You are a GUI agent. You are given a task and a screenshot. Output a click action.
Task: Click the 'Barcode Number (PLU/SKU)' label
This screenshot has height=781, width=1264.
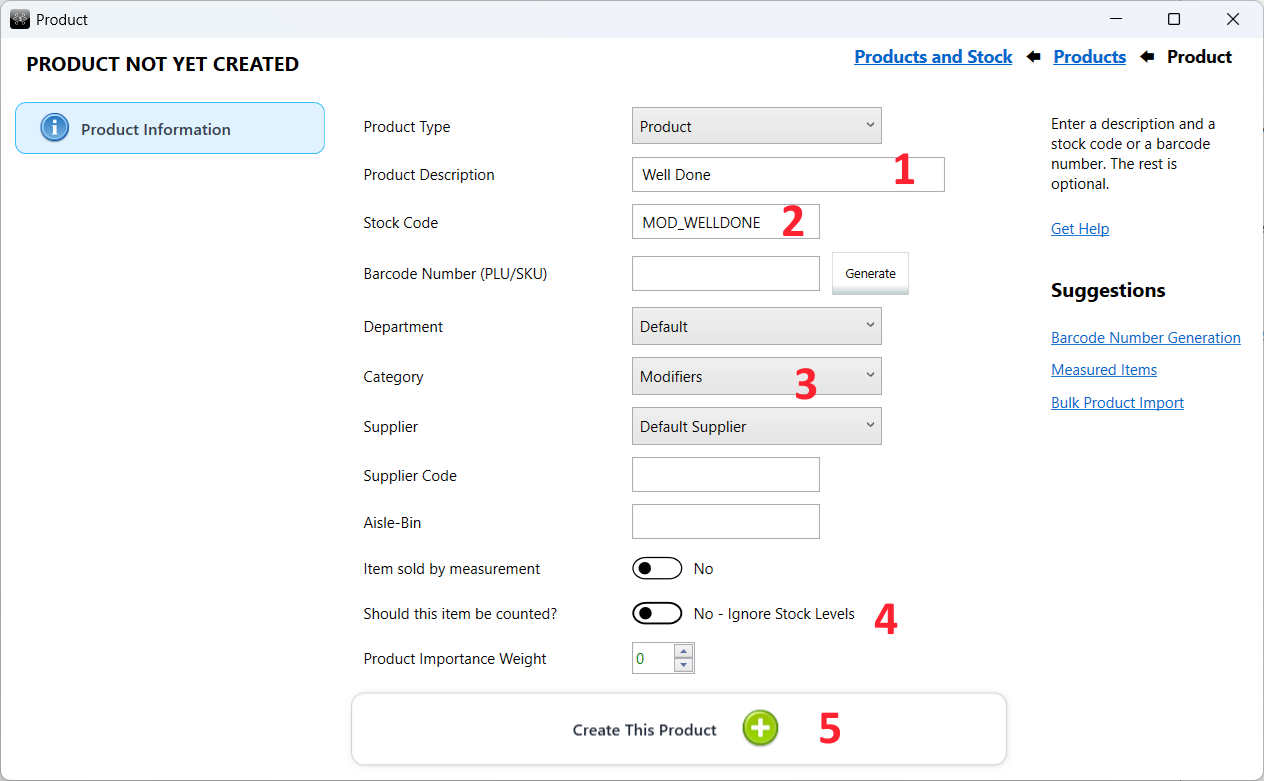coord(455,274)
